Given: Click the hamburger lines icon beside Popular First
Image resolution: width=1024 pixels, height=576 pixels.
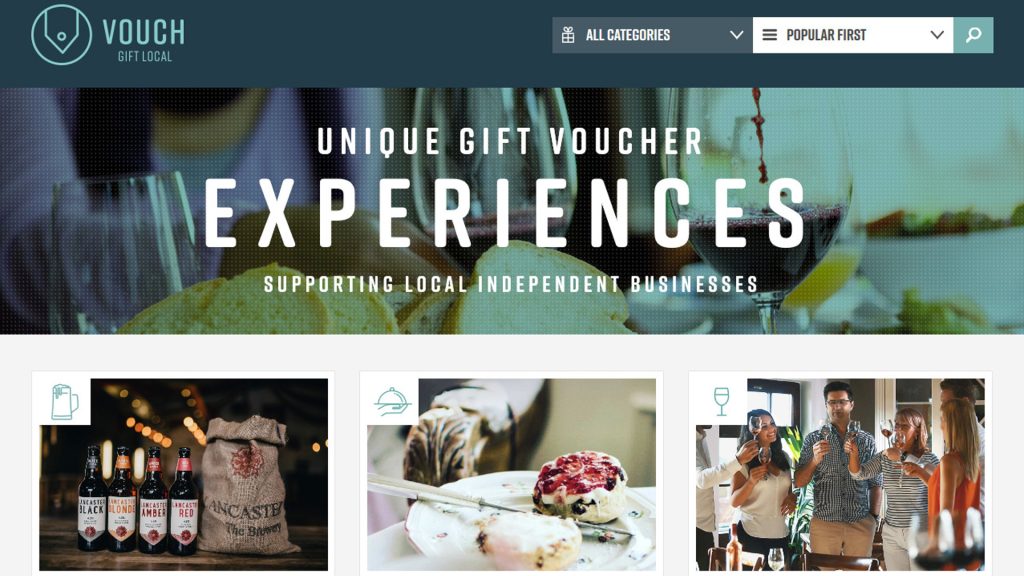Looking at the screenshot, I should (770, 35).
